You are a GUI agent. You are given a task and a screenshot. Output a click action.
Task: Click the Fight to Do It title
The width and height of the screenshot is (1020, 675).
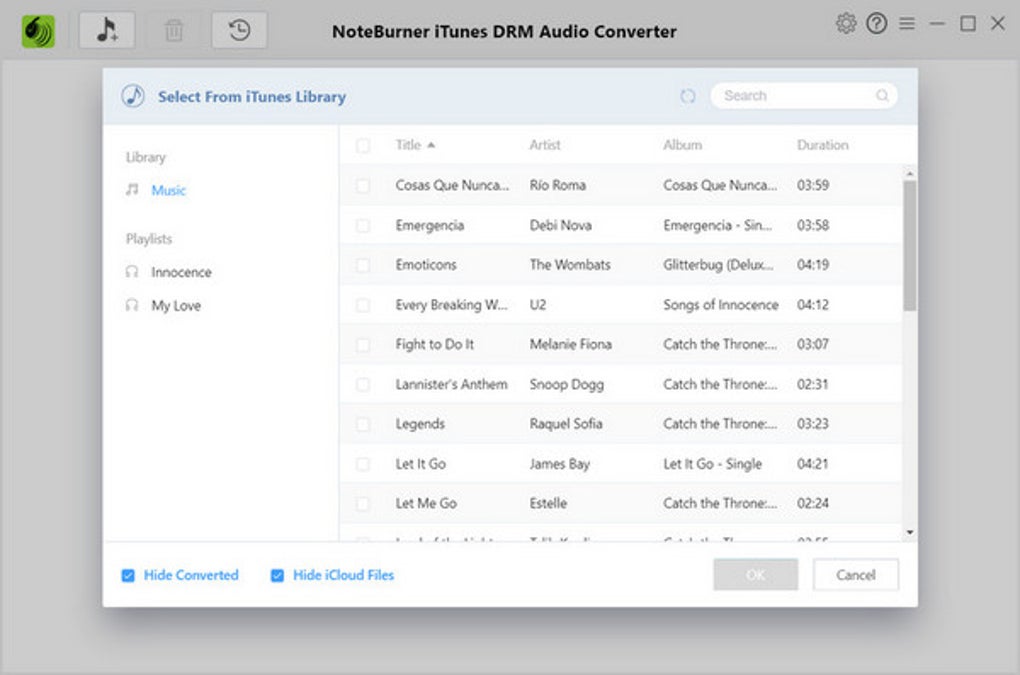(x=435, y=344)
